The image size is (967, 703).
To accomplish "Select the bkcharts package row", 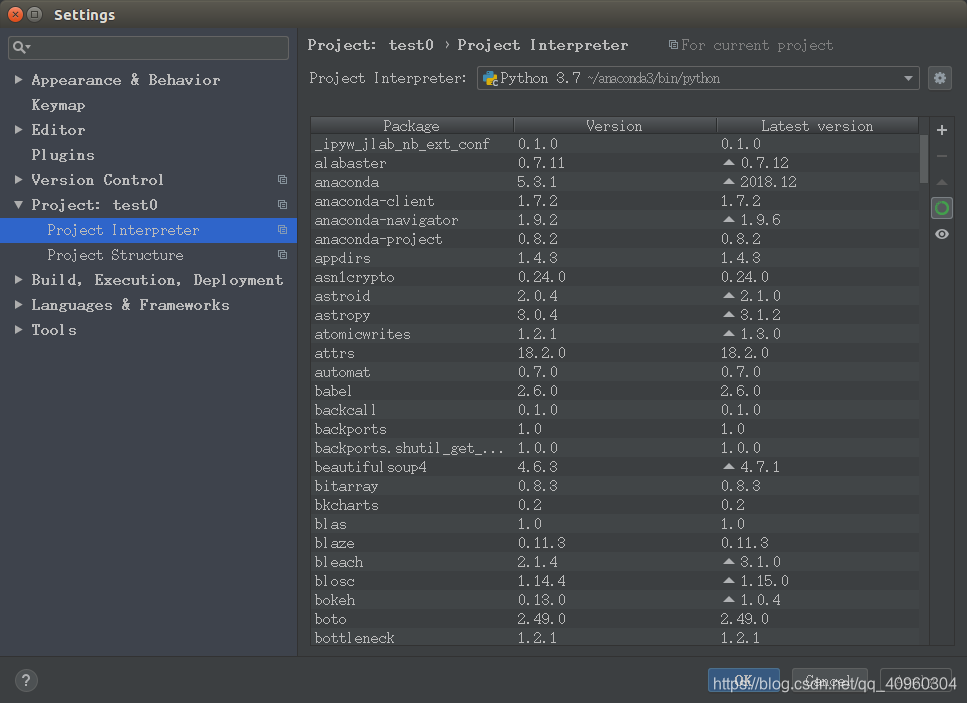I will [615, 505].
